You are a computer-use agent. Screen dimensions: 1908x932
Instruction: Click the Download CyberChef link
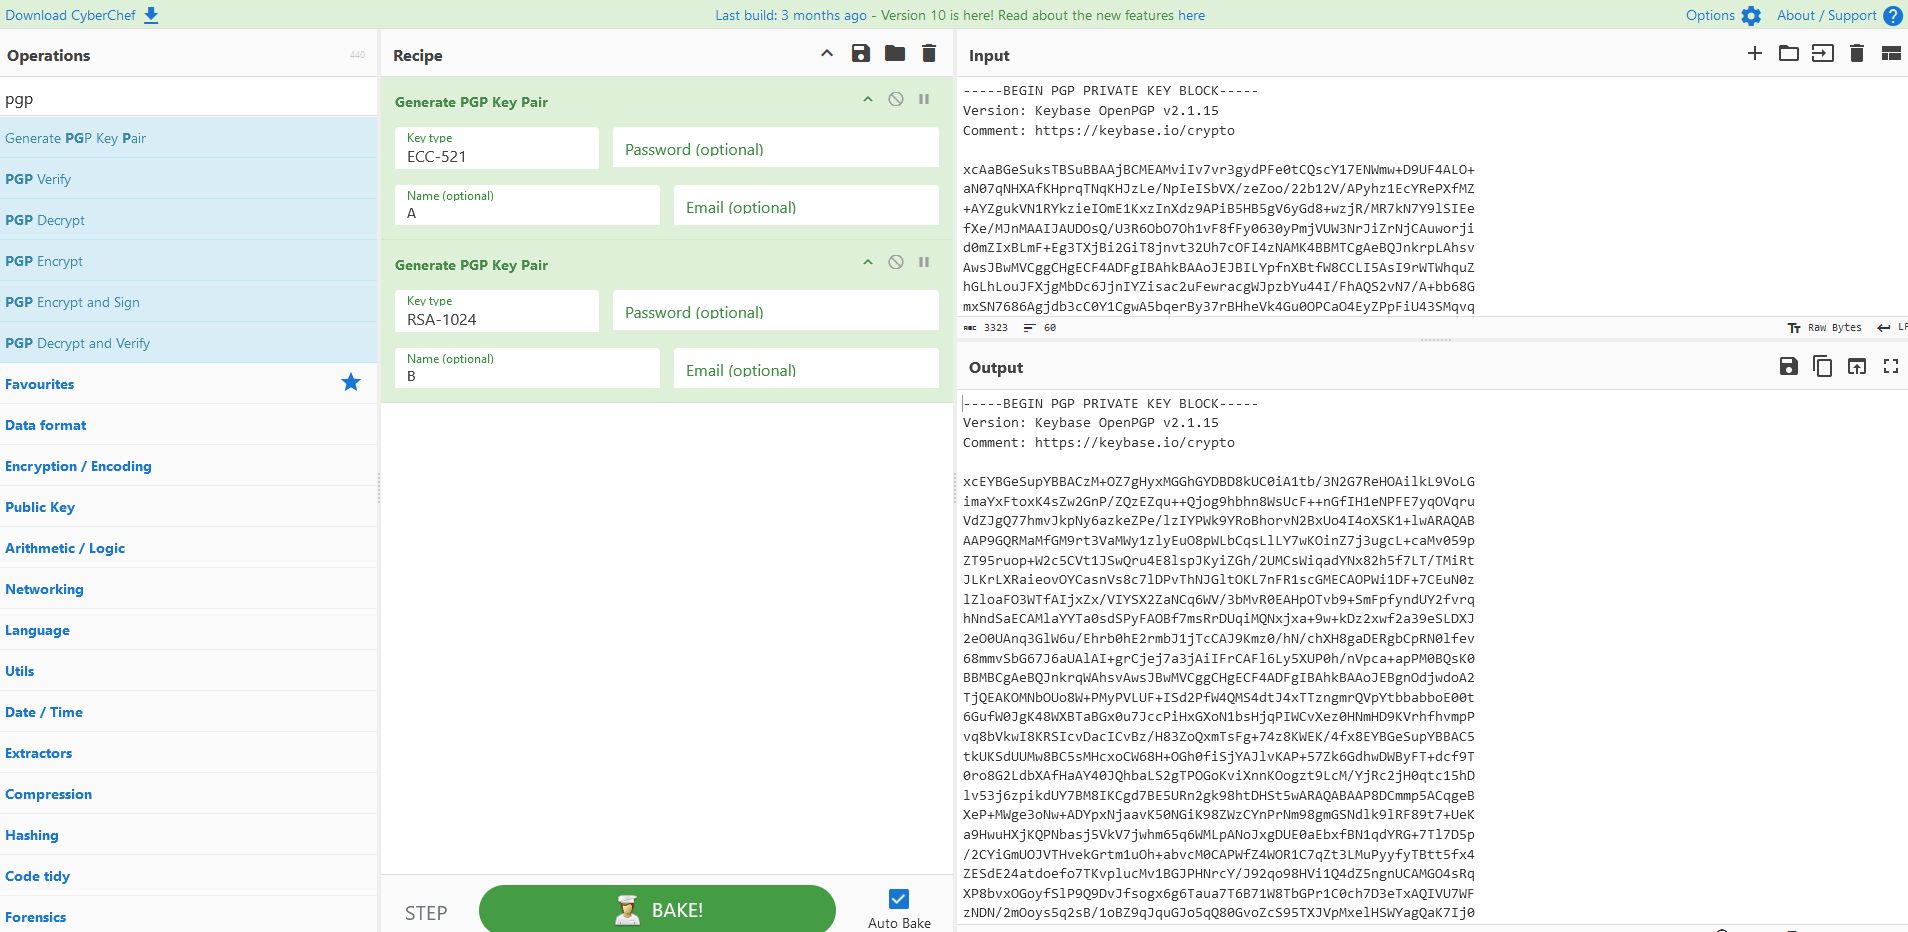pos(70,15)
